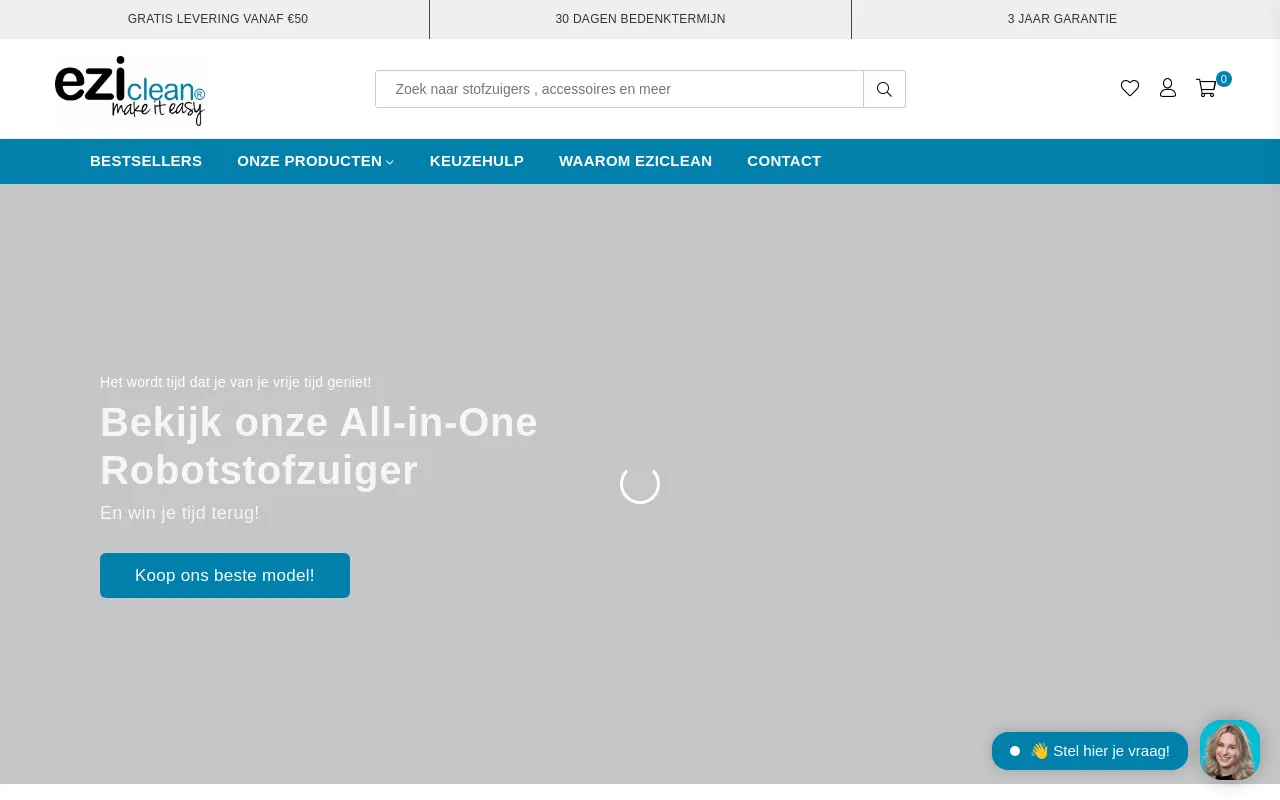Open the user account icon
The image size is (1280, 800).
pyautogui.click(x=1168, y=88)
